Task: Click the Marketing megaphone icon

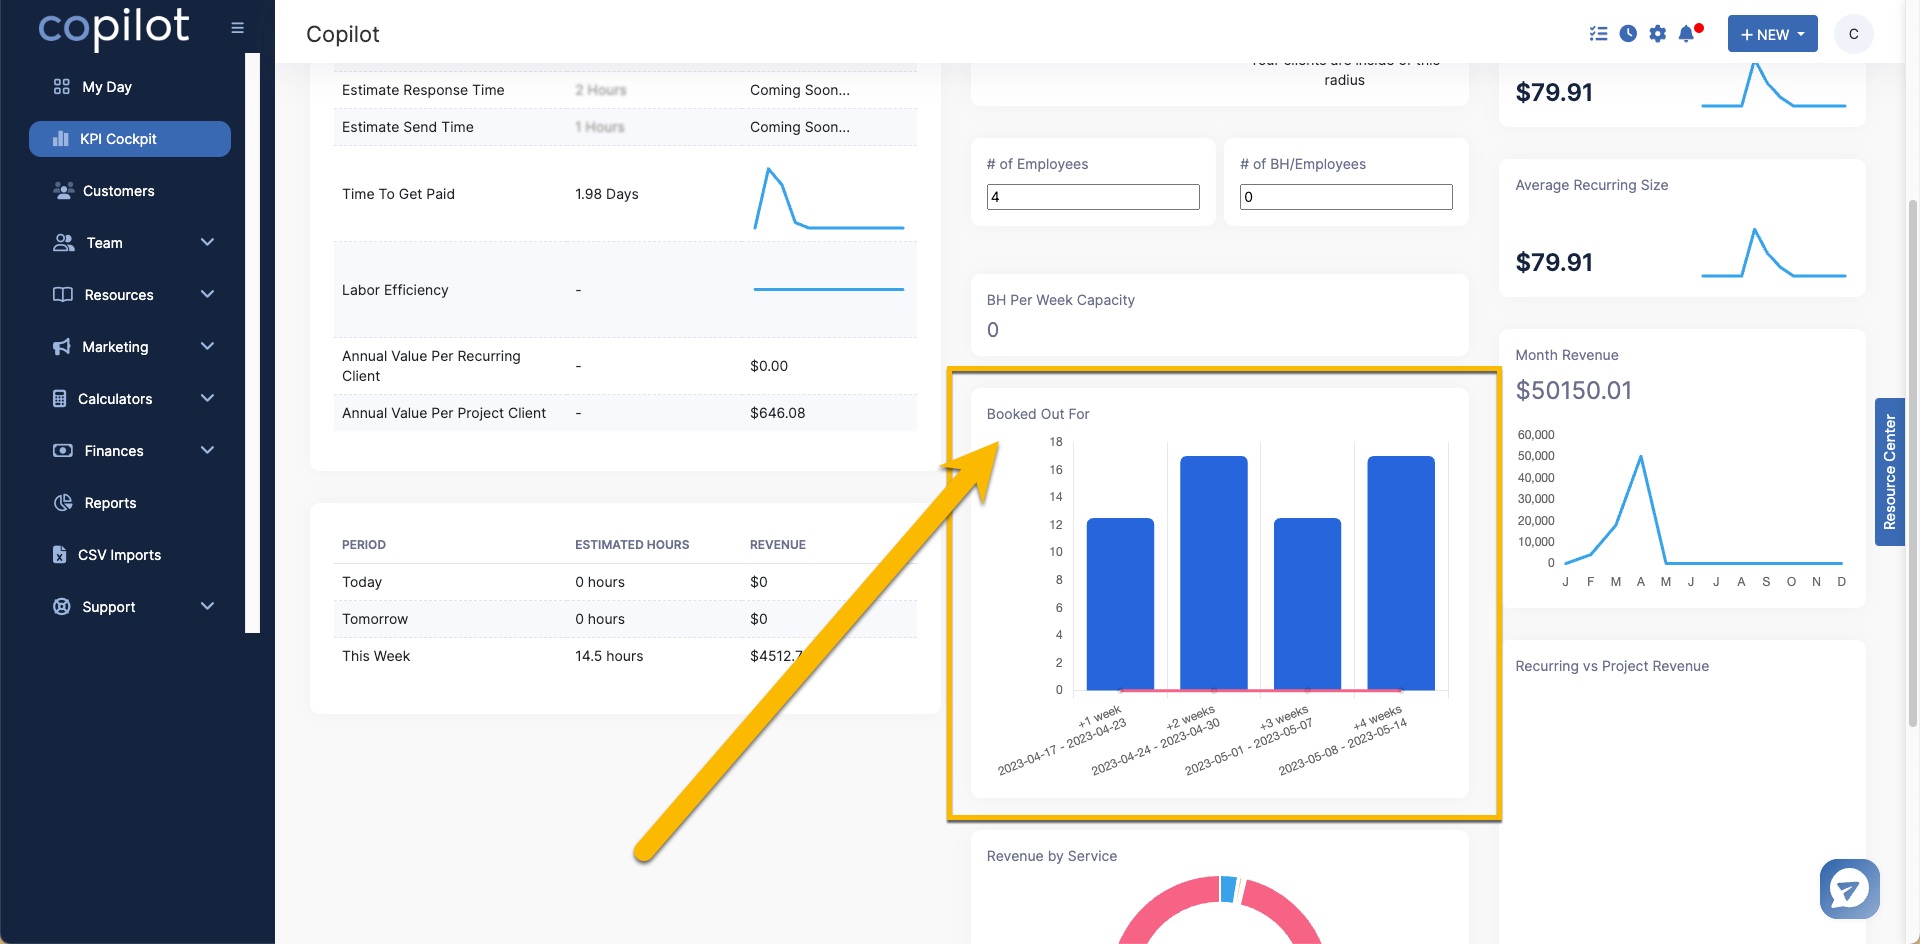Action: (62, 347)
